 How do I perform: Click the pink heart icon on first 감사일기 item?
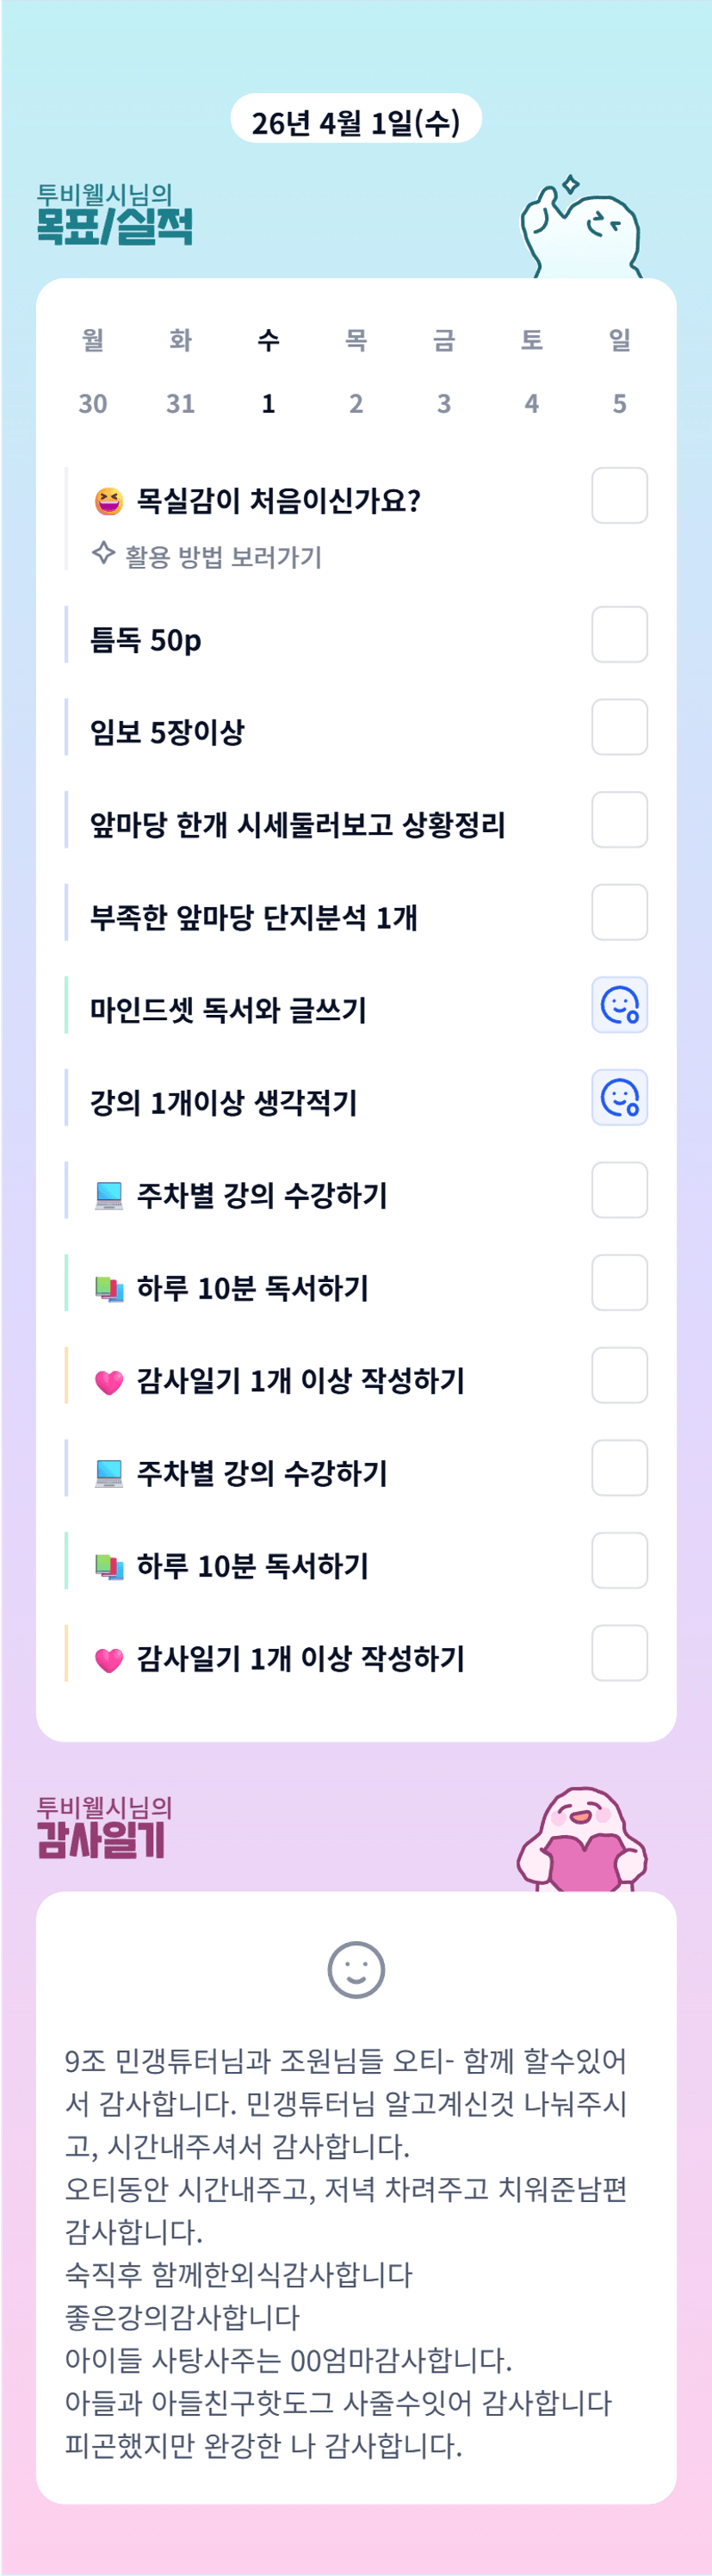point(108,1382)
